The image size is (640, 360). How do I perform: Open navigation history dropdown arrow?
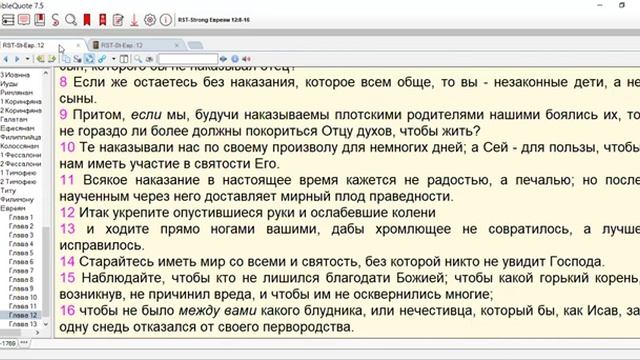coord(27,59)
